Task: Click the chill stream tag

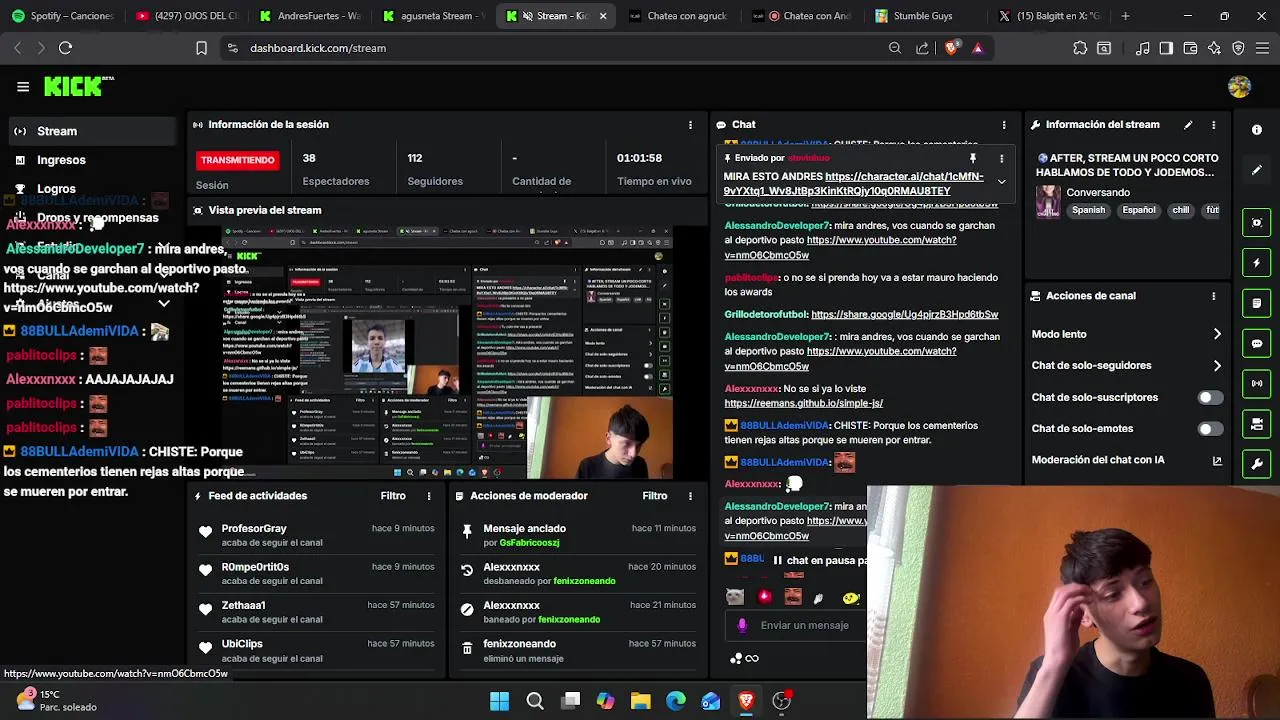Action: [x=1181, y=211]
